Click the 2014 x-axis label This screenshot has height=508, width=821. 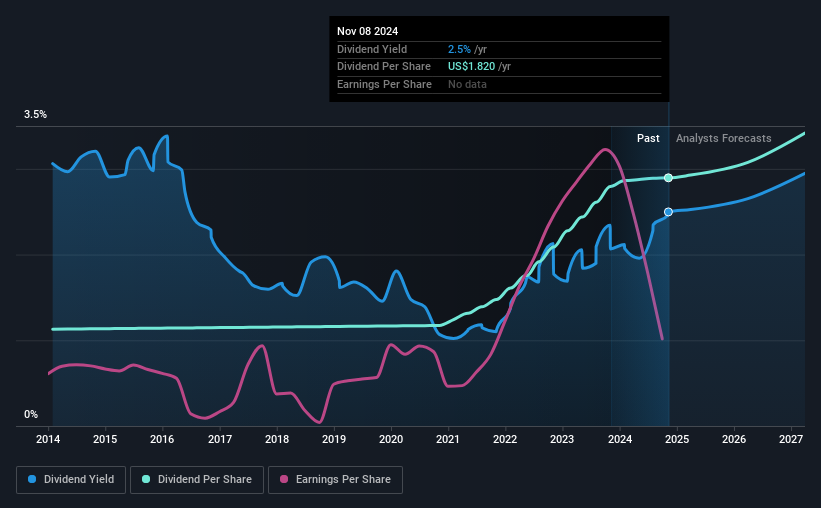click(x=48, y=439)
